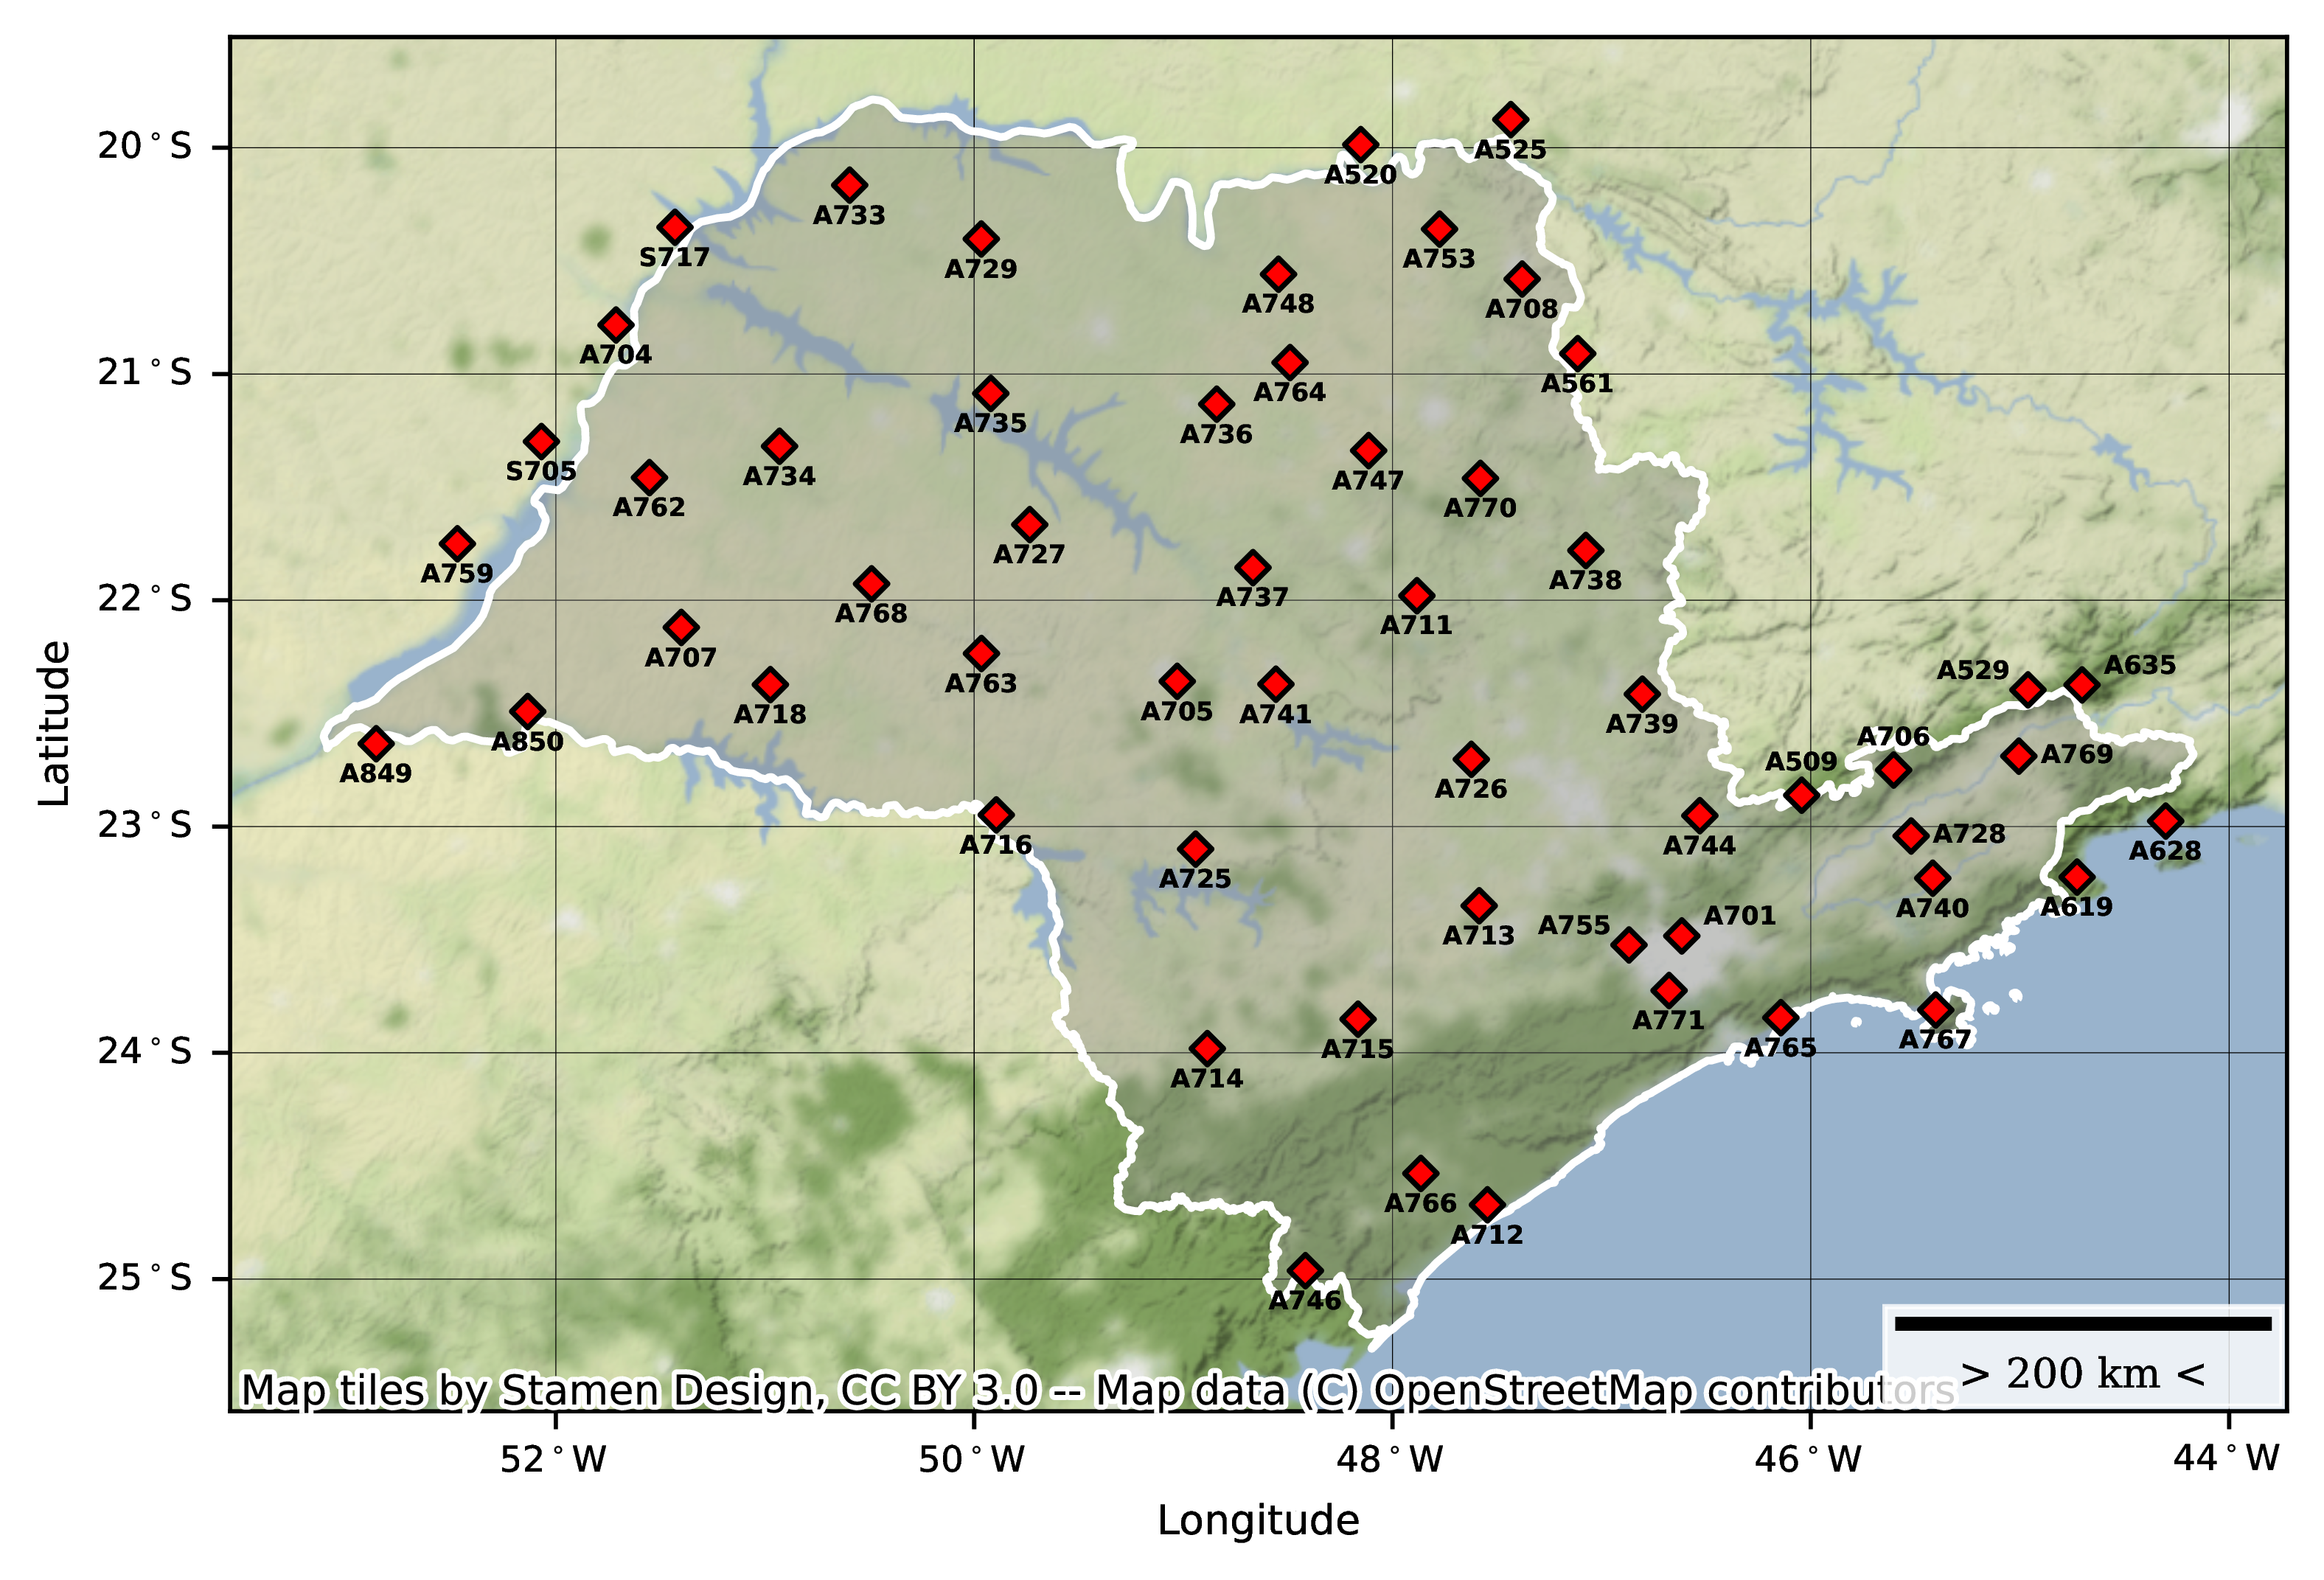The image size is (2324, 1580).
Task: Click the A849 station diamond marker
Action: pyautogui.click(x=375, y=743)
